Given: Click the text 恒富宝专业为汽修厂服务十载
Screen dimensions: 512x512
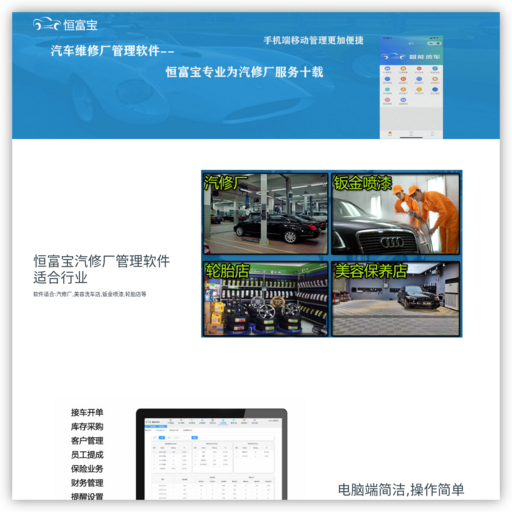Looking at the screenshot, I should (x=244, y=72).
